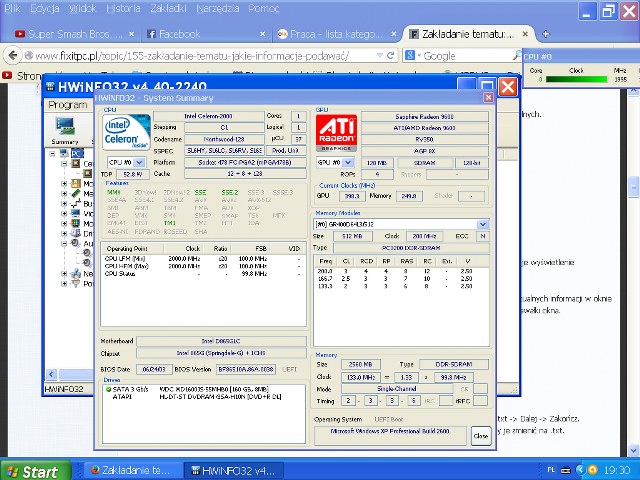
Task: Click the PL language indicator
Action: 551,470
